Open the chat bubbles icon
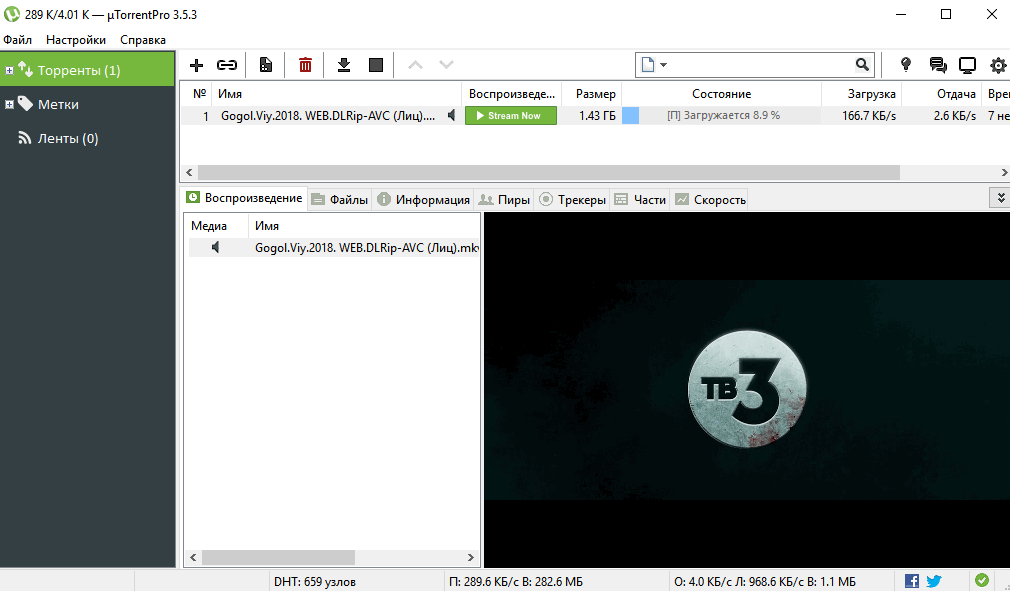This screenshot has width=1010, height=591. tap(938, 65)
